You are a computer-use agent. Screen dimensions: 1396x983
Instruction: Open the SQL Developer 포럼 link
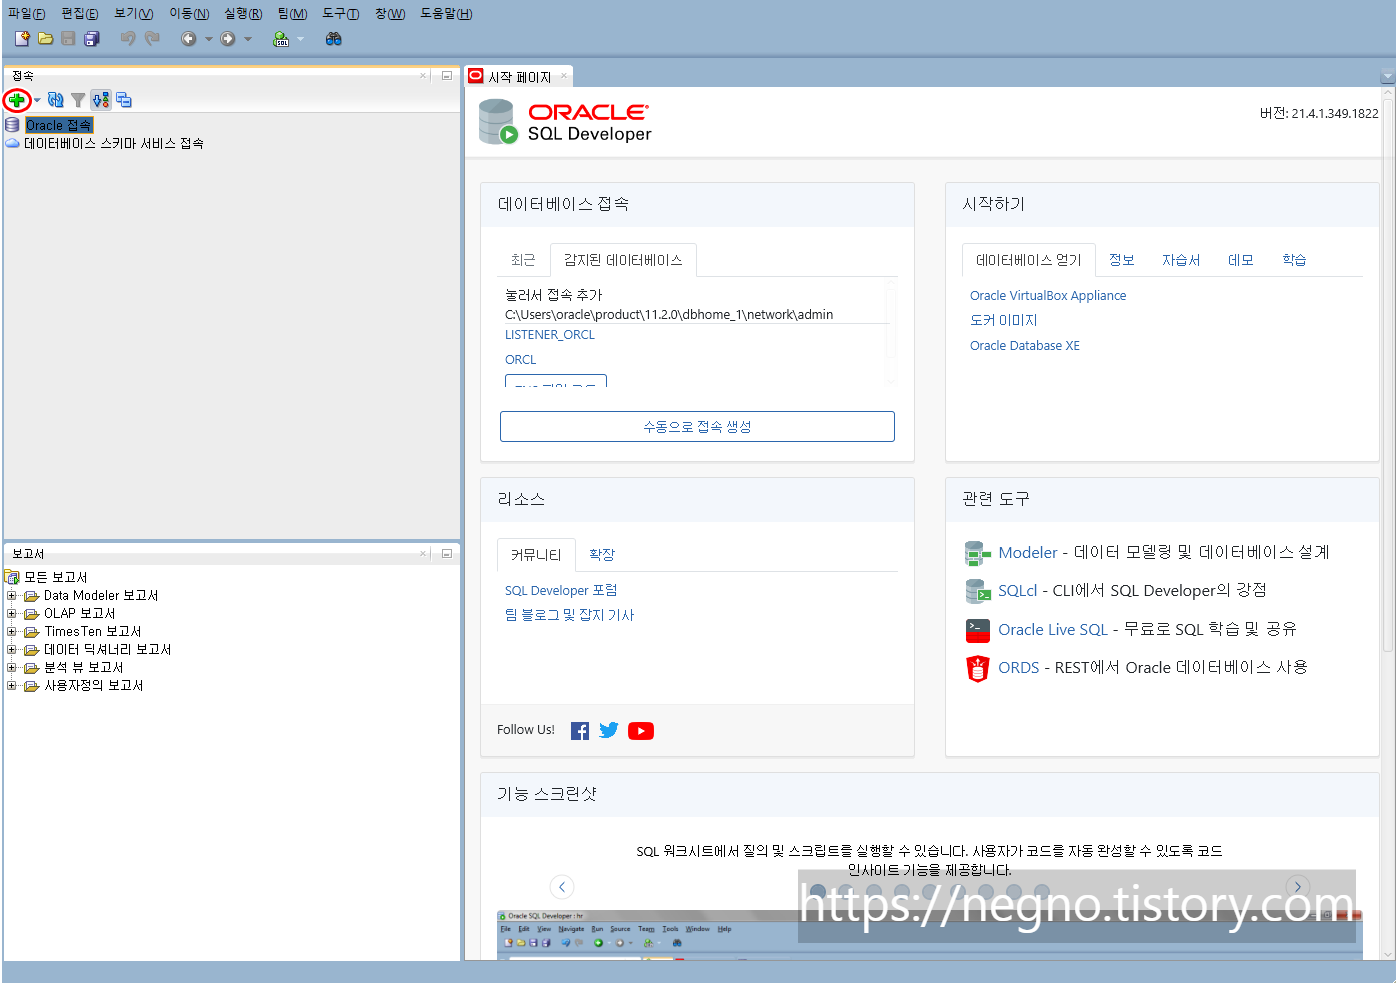561,591
